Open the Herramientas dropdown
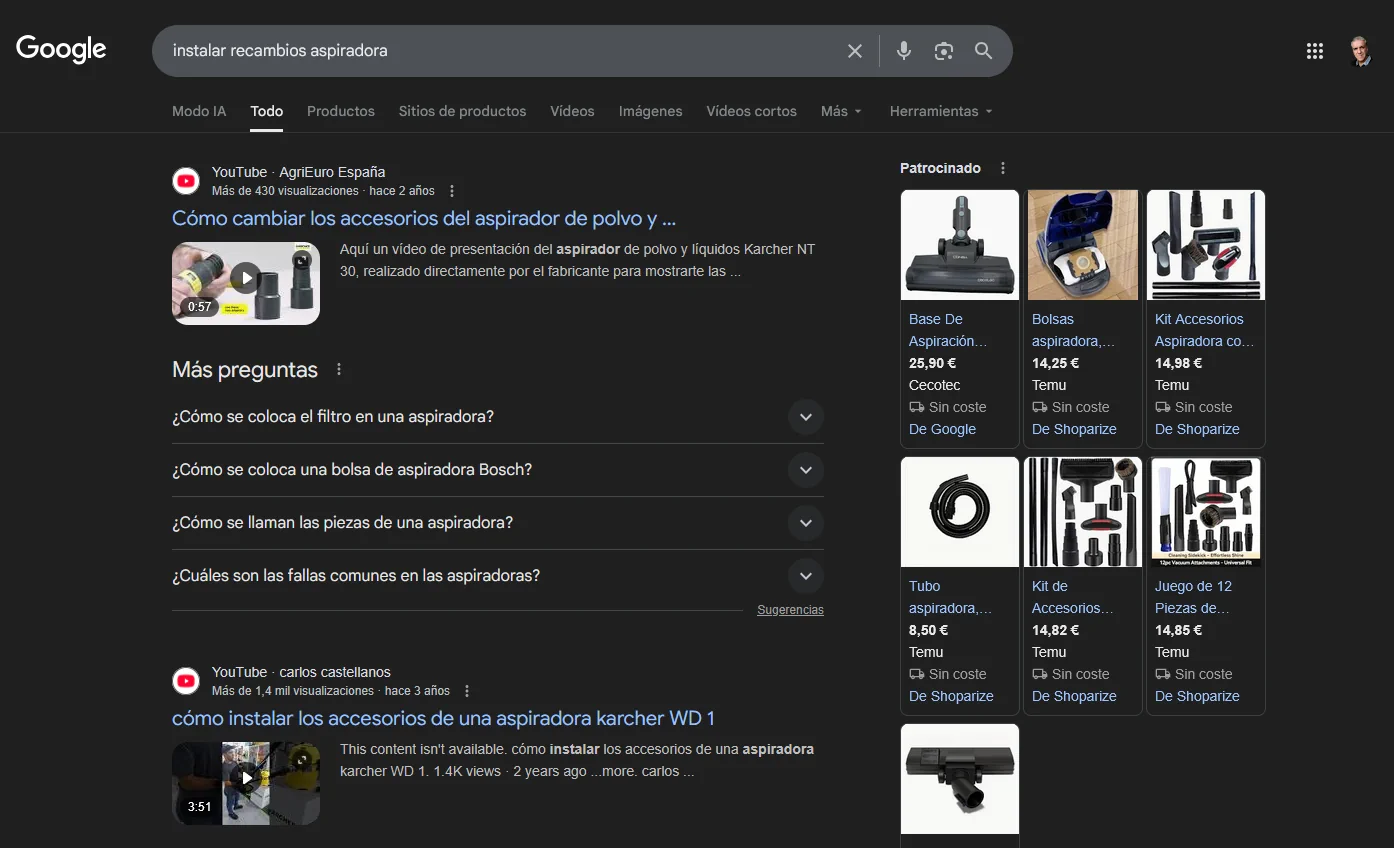 click(x=940, y=111)
